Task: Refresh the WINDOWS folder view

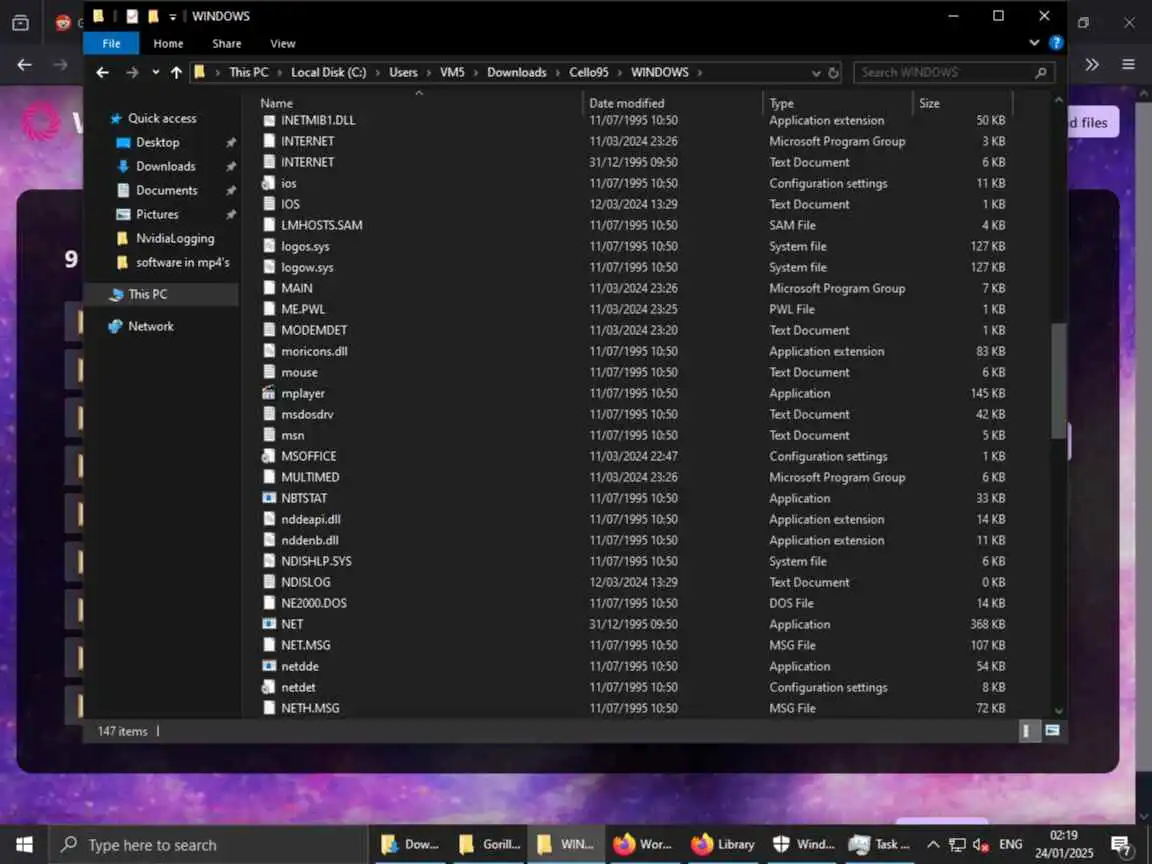Action: (833, 73)
